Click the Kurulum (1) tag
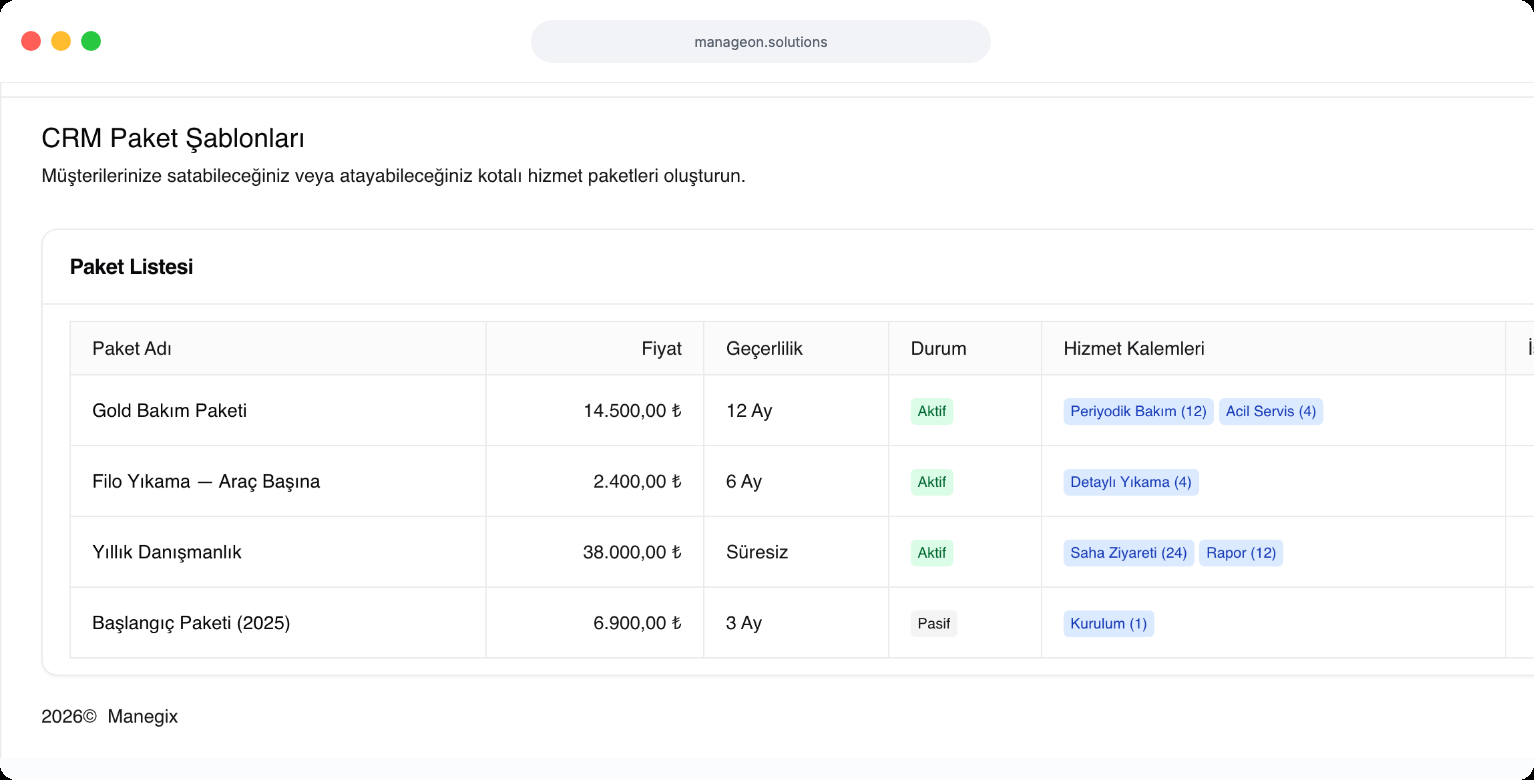This screenshot has width=1534, height=780. tap(1109, 624)
